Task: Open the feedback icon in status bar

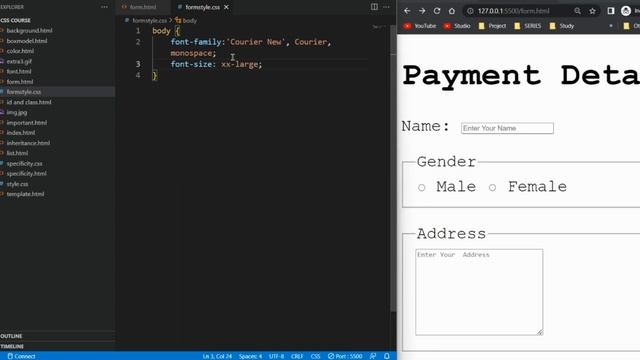Action: coord(373,356)
